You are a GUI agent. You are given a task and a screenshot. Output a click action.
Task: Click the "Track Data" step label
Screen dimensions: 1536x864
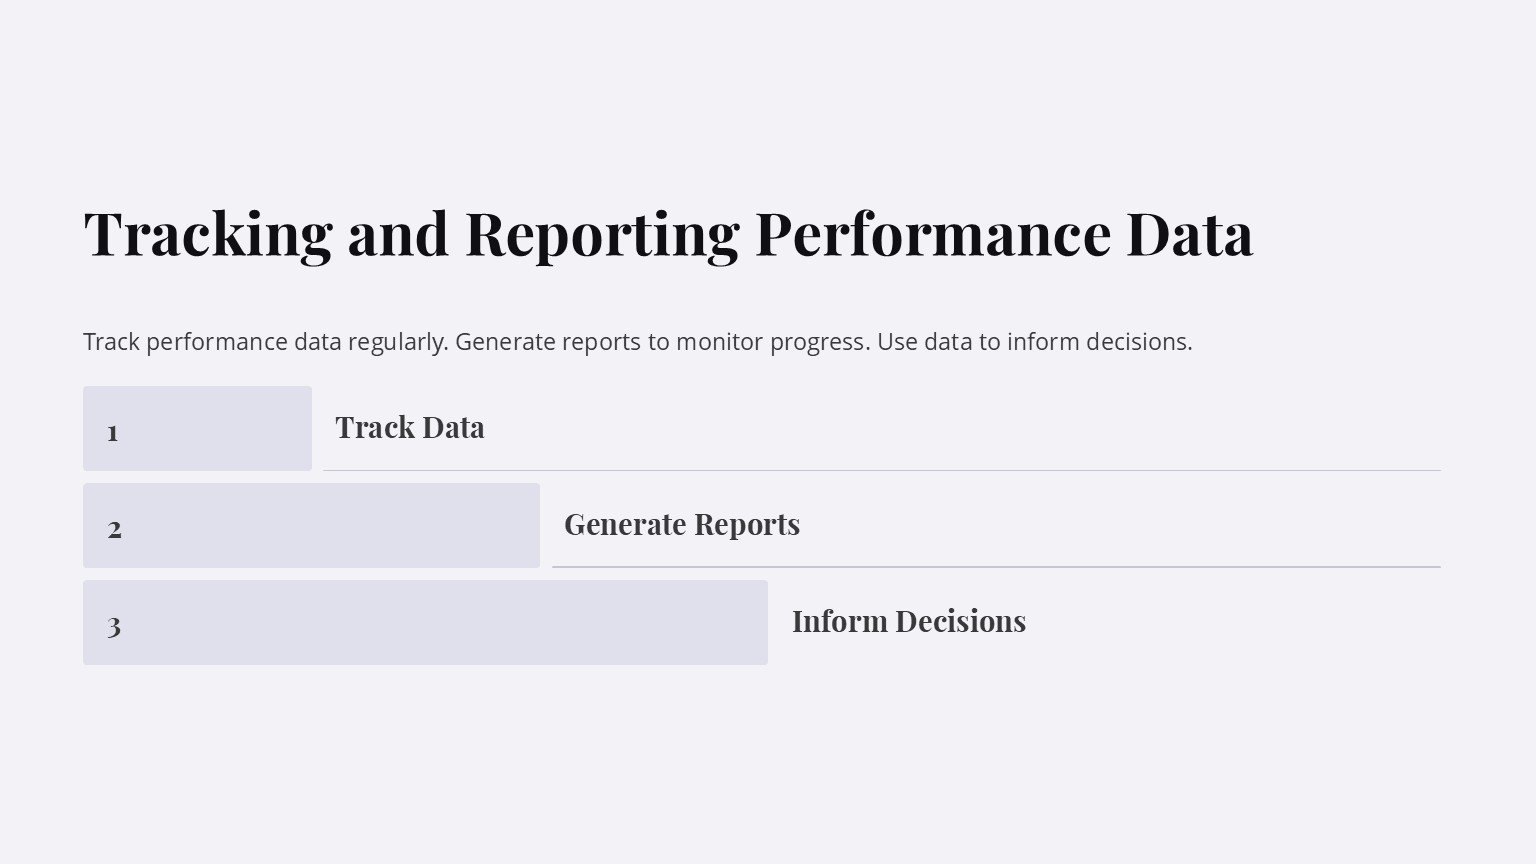410,428
